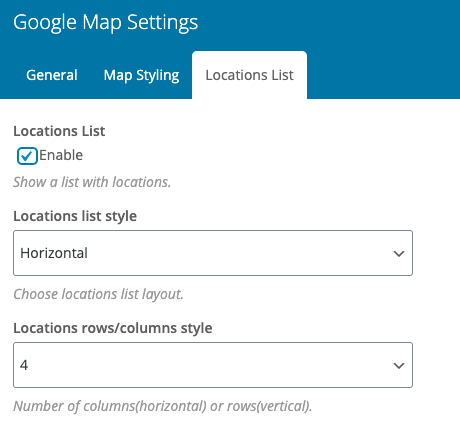Select the Locations List tab
460x430 pixels.
pos(249,75)
